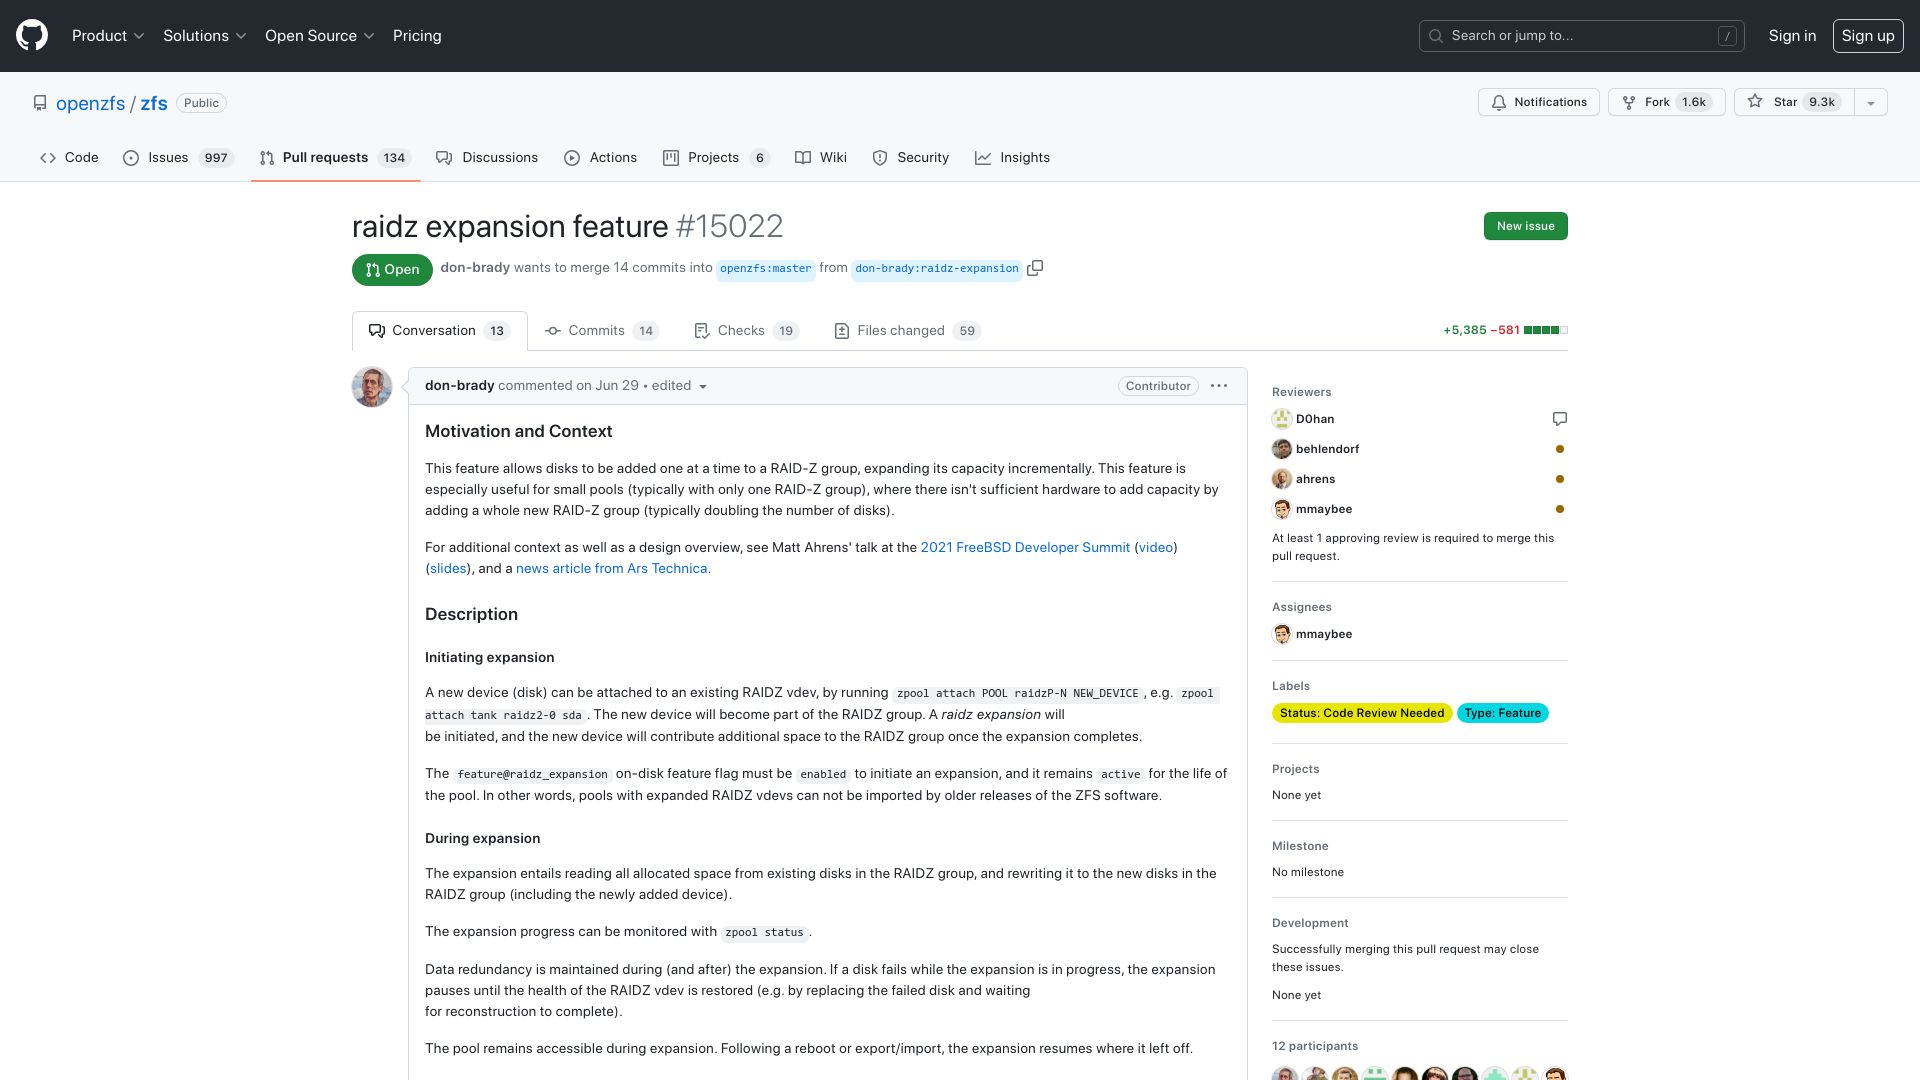Screen dimensions: 1920x1080
Task: Switch to the Commits tab
Action: (601, 331)
